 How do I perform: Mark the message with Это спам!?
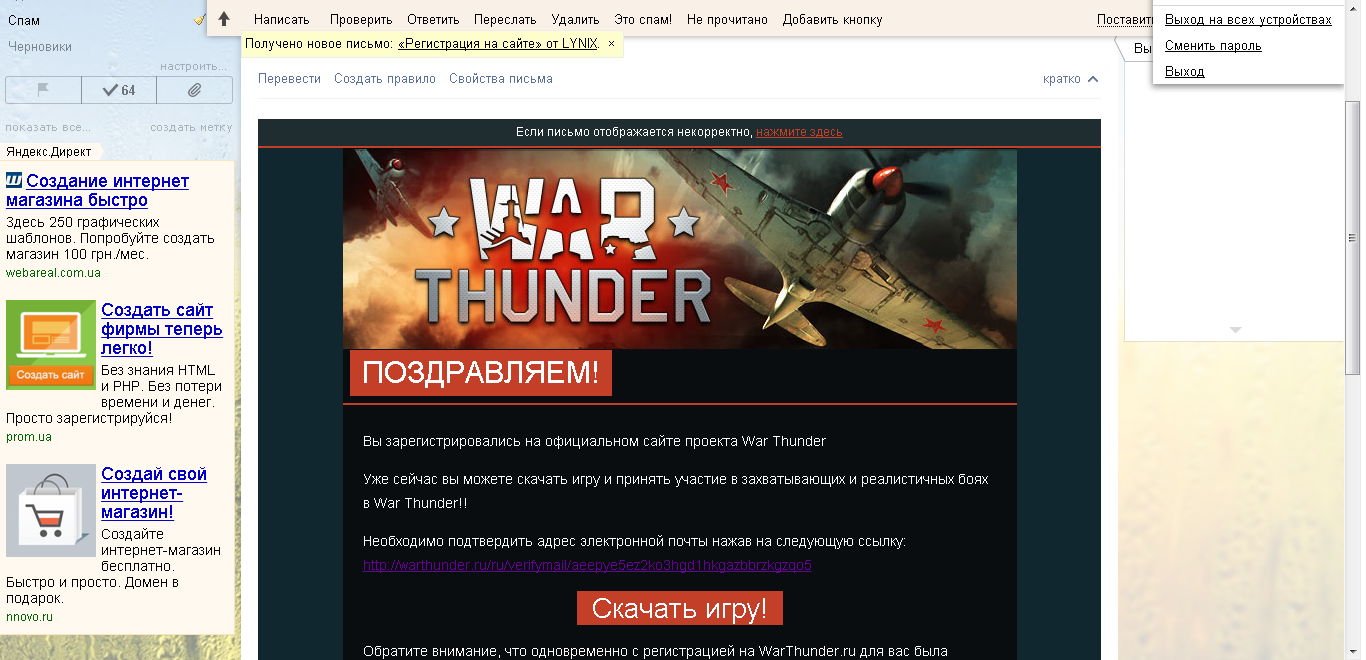click(x=643, y=19)
